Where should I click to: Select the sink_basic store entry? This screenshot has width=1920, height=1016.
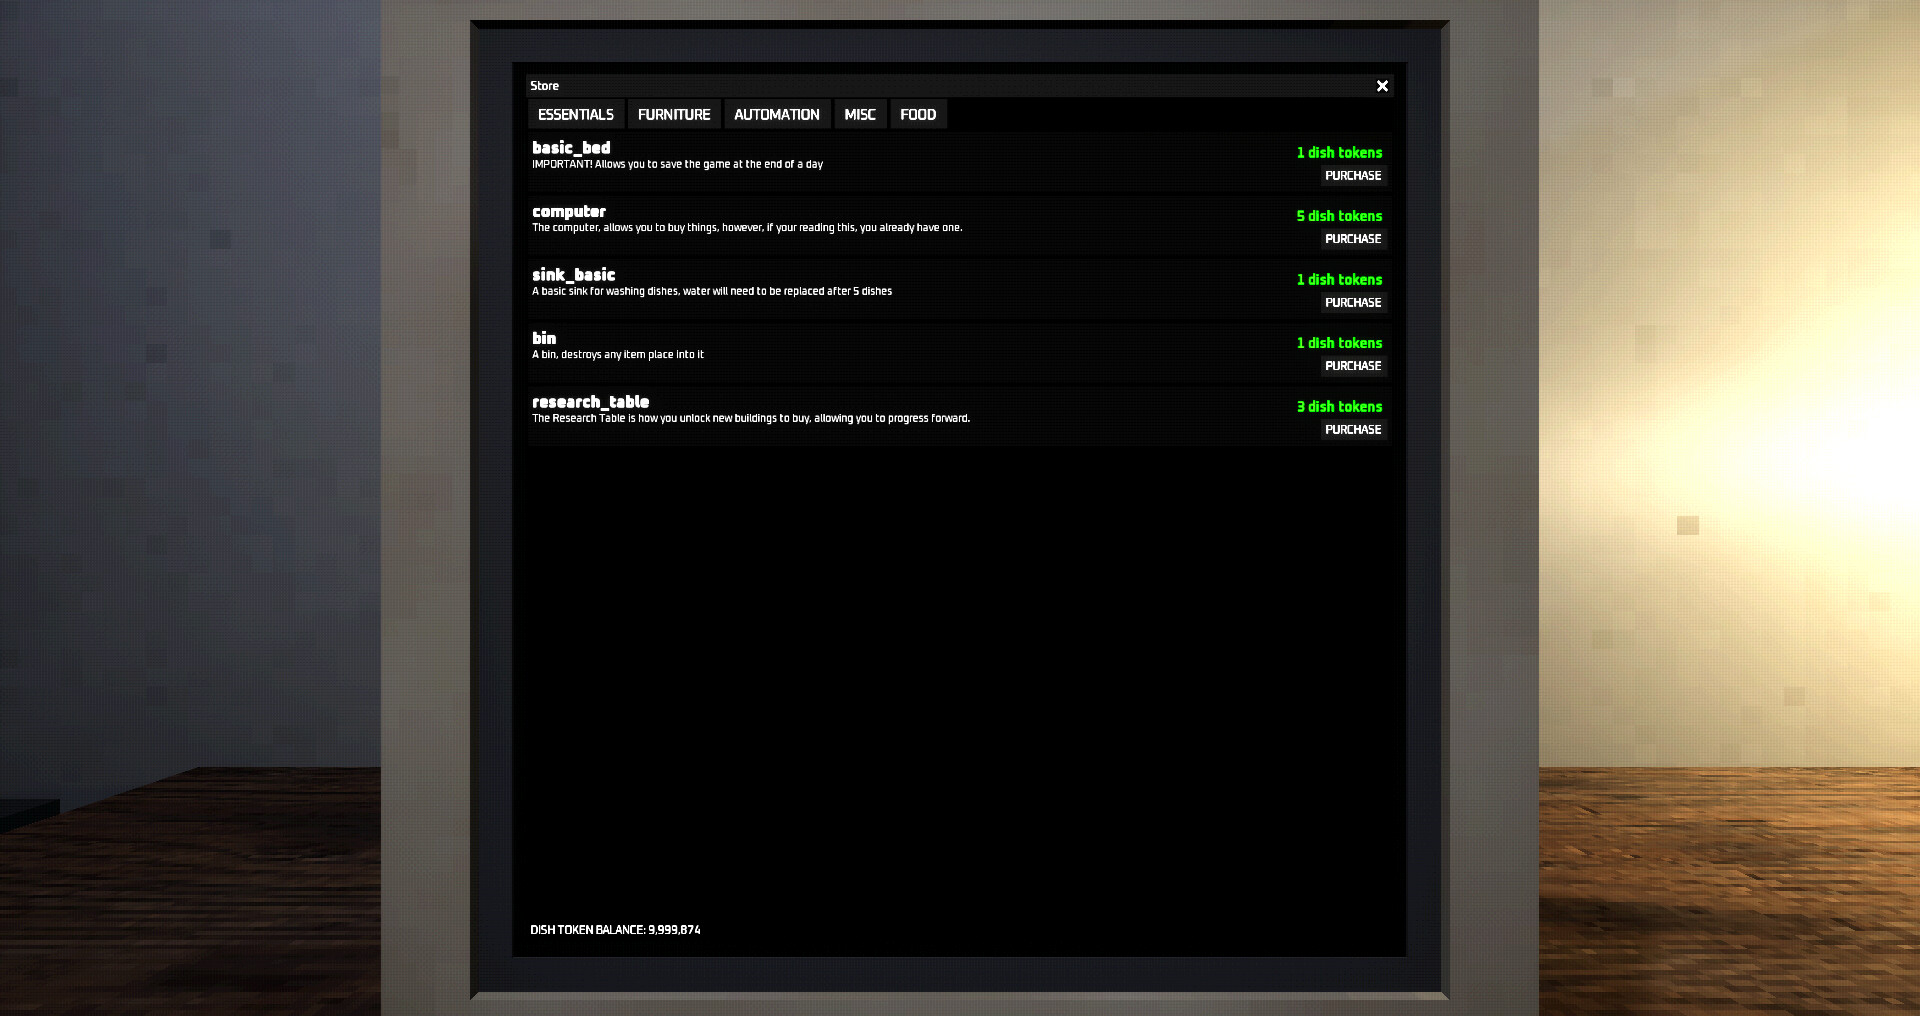[x=574, y=275]
